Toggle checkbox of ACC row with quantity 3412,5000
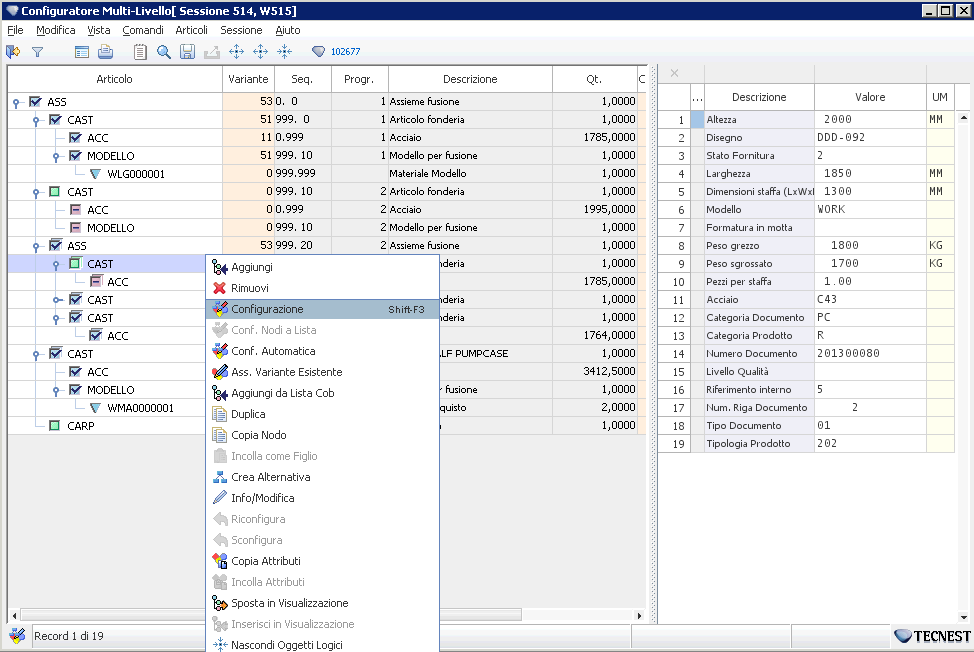Image resolution: width=974 pixels, height=652 pixels. [75, 371]
